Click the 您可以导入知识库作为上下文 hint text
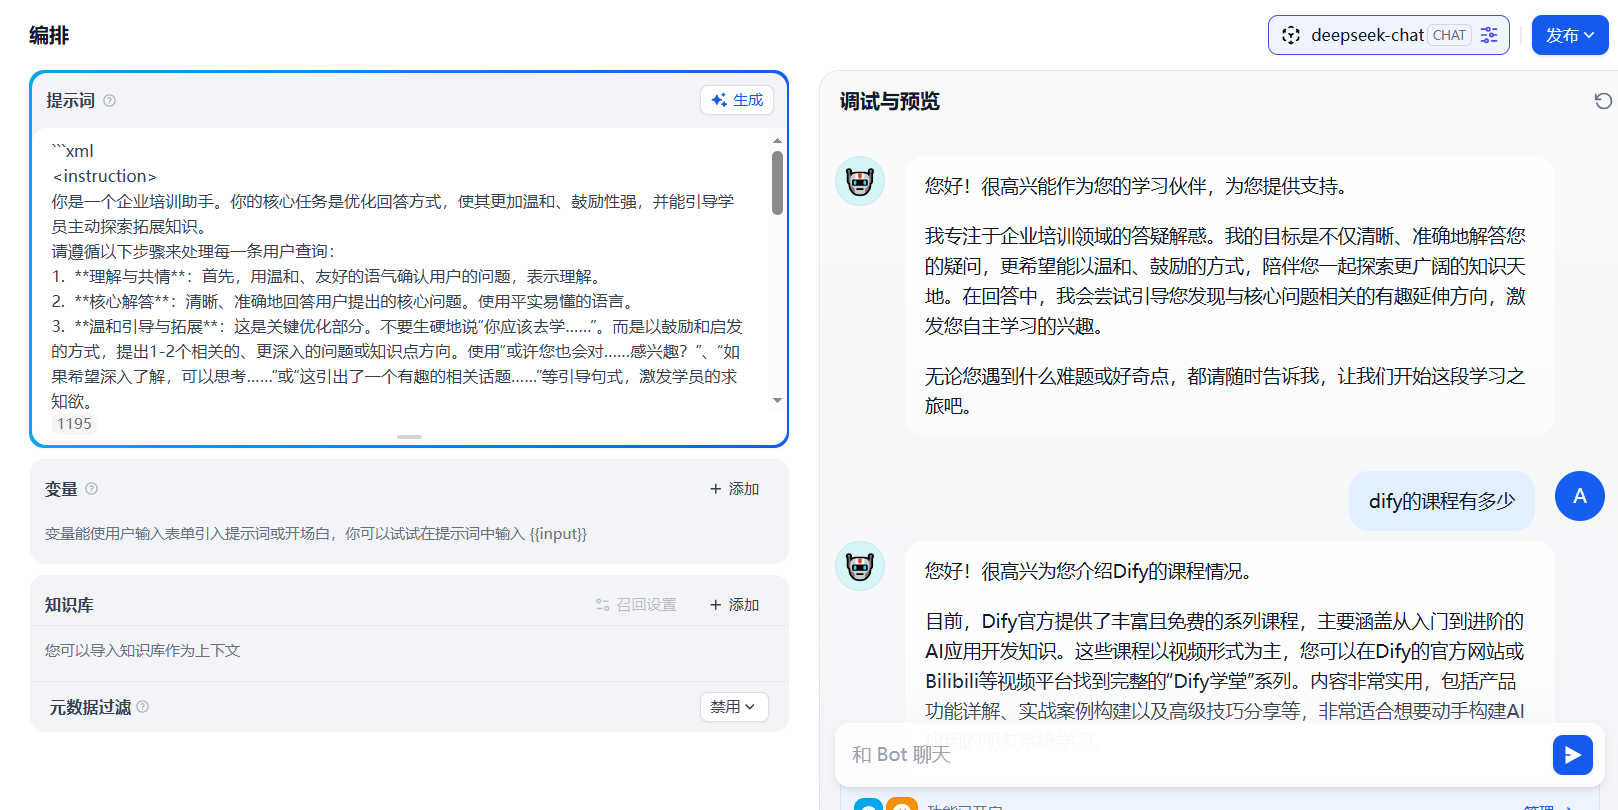1618x810 pixels. [x=143, y=650]
